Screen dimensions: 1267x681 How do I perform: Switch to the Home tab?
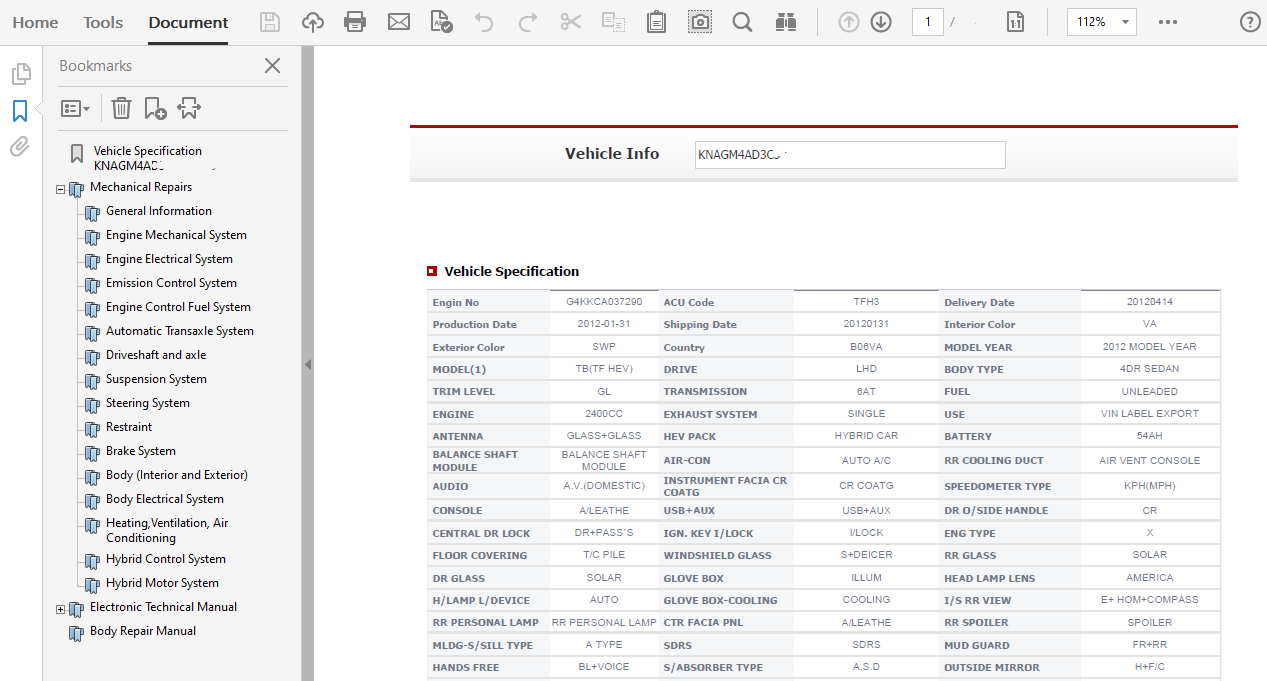click(35, 22)
